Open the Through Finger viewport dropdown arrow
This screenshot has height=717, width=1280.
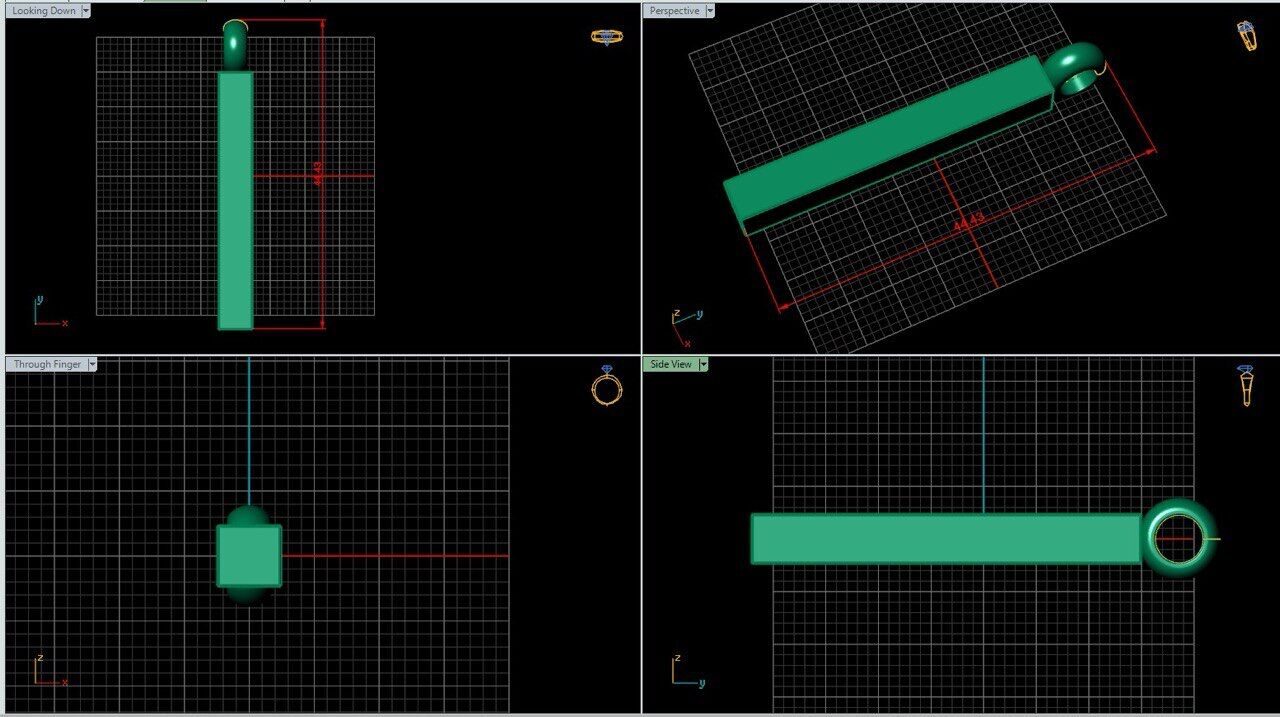tap(92, 365)
